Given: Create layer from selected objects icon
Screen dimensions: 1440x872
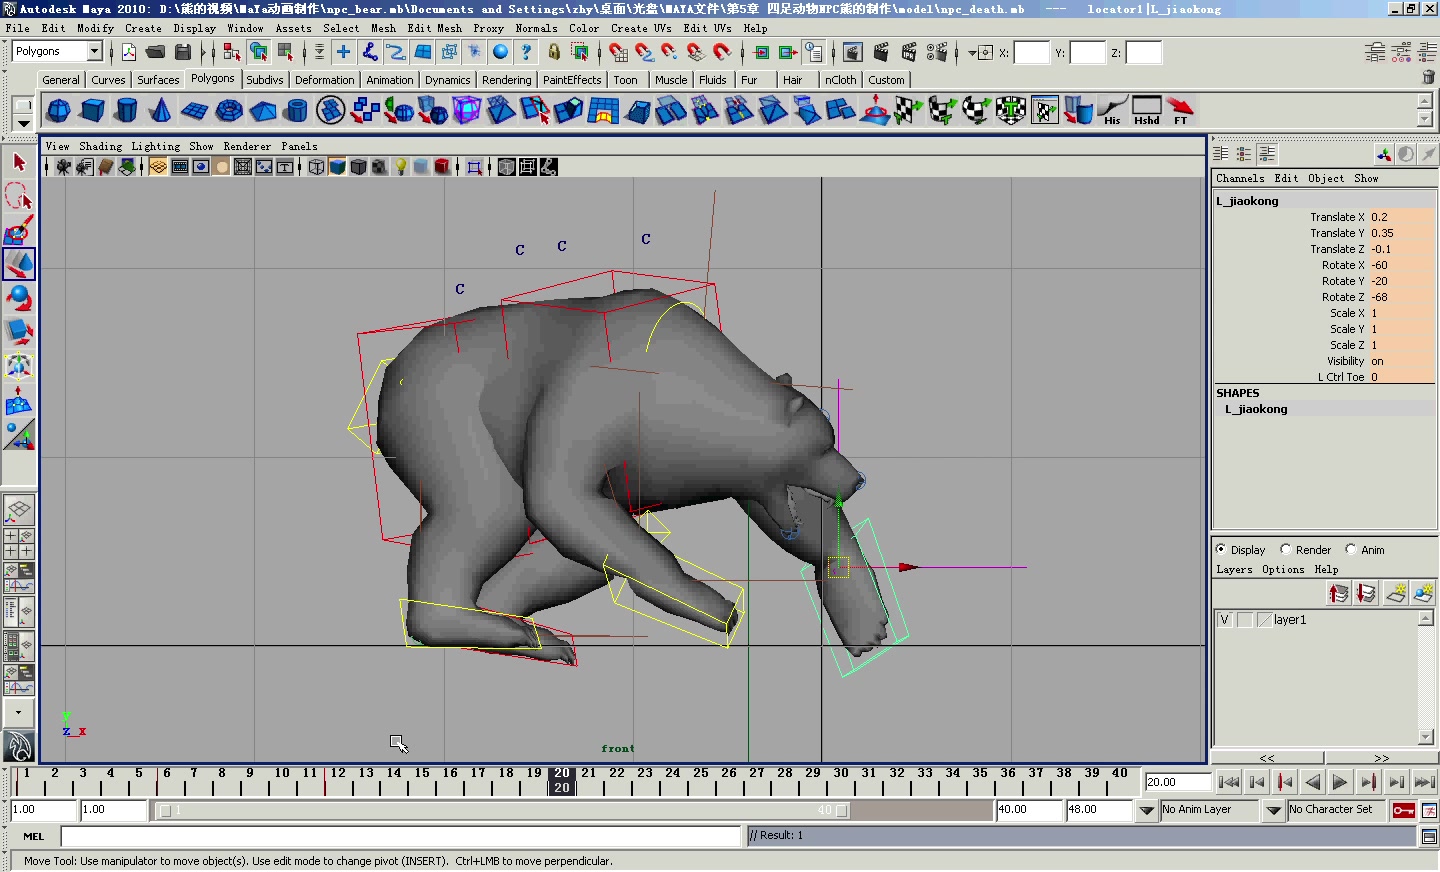Looking at the screenshot, I should [1423, 593].
